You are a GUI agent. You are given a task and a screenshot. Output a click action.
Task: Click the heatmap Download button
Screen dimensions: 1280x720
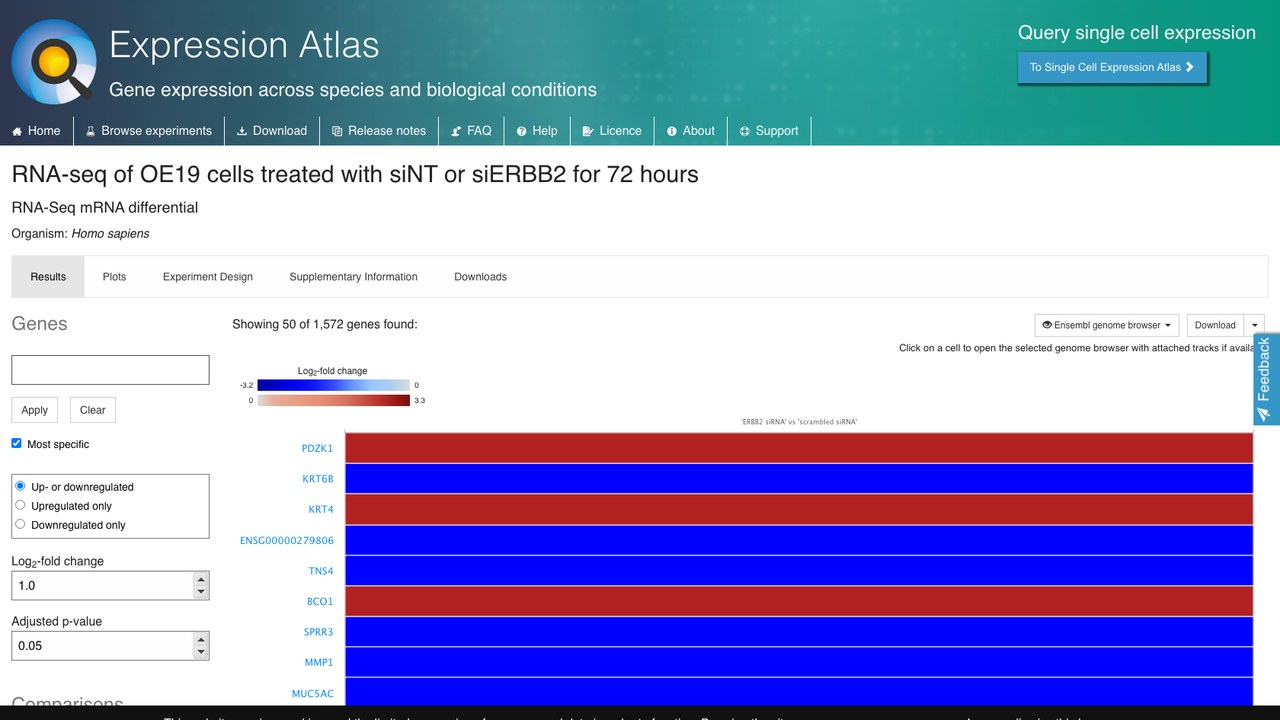(x=1215, y=325)
